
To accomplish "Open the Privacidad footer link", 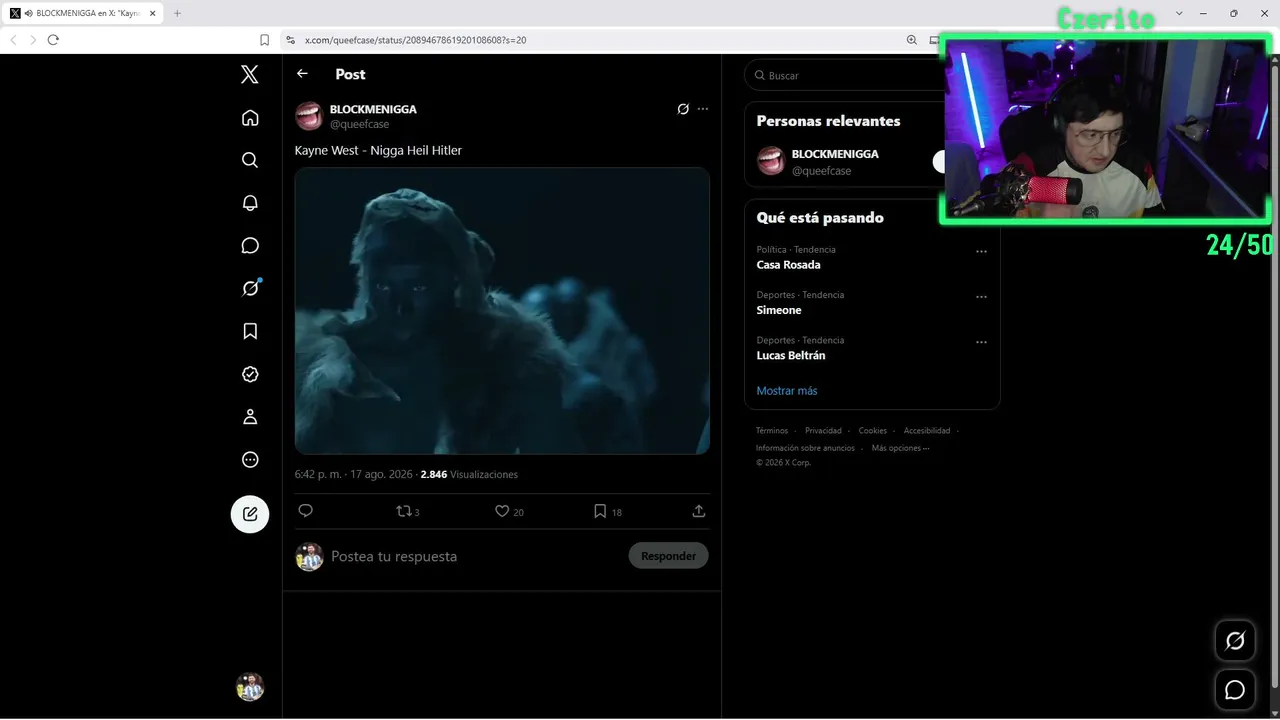I will click(823, 431).
